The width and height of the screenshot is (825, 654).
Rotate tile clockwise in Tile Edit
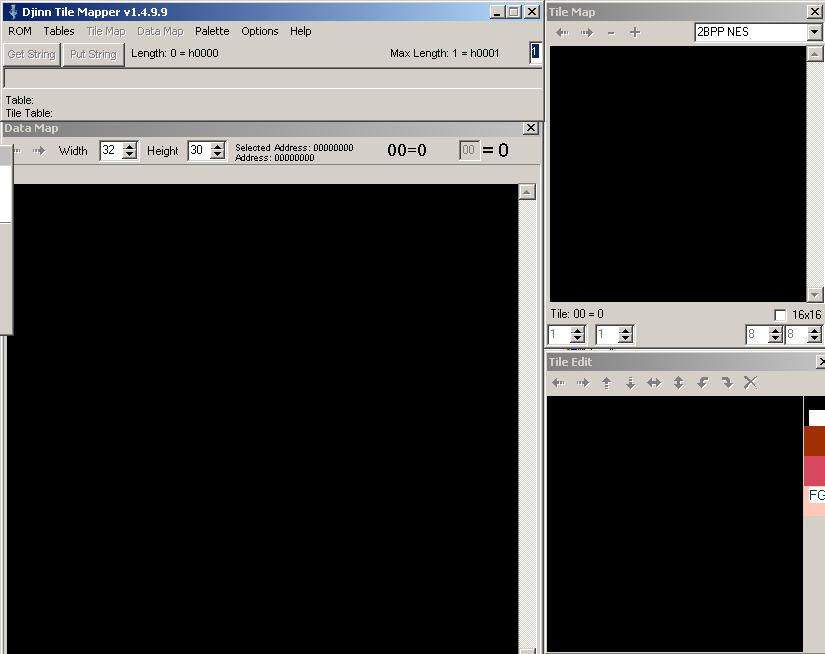[x=727, y=383]
